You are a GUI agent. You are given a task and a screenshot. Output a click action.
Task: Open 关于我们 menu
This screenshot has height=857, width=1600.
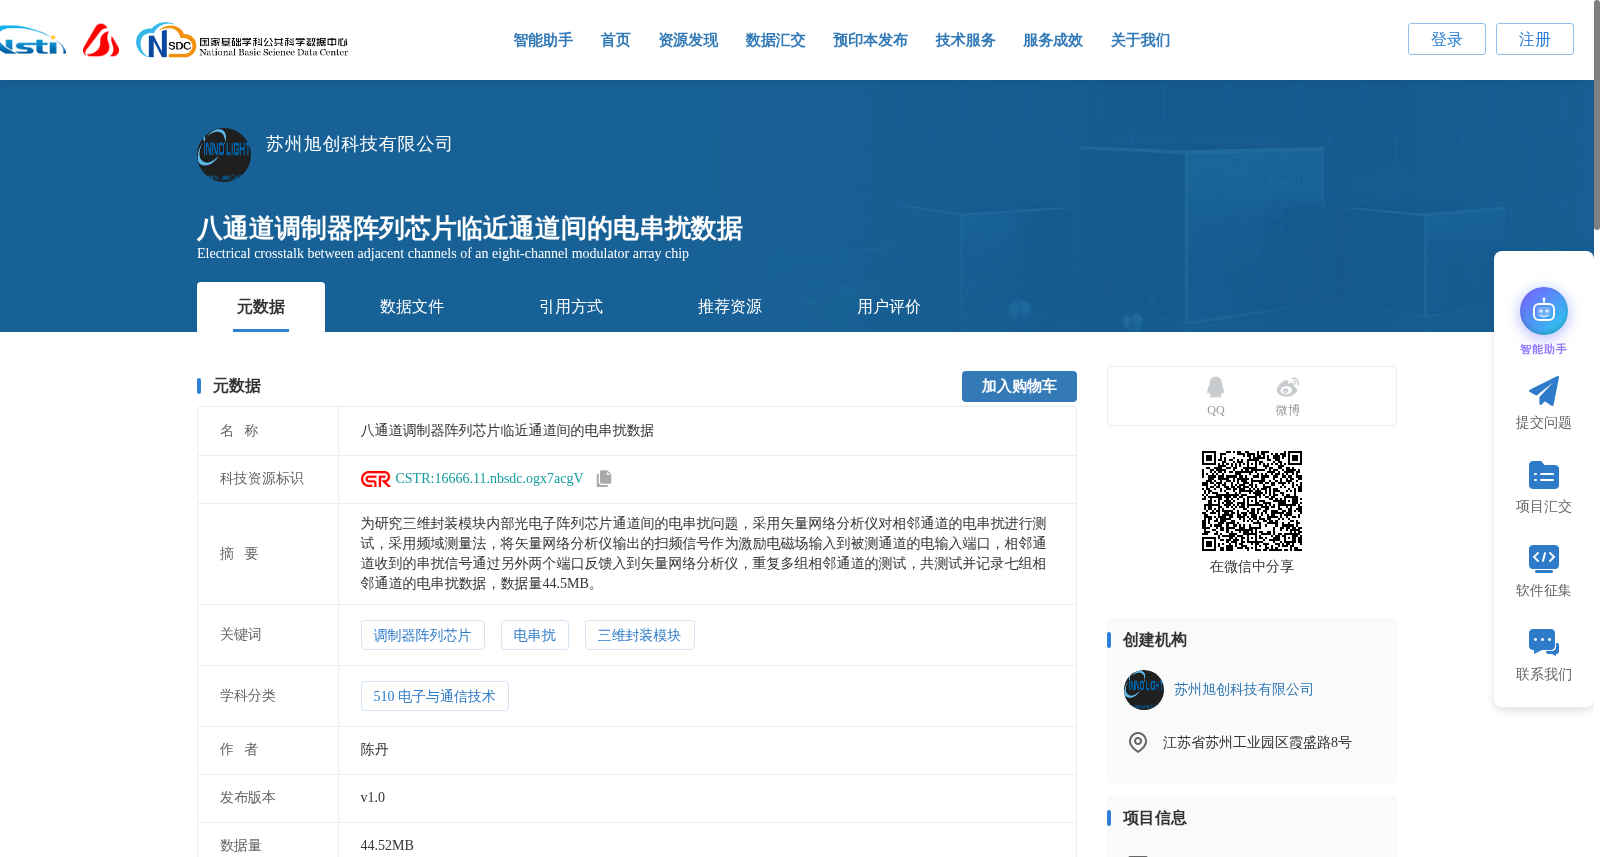pyautogui.click(x=1140, y=40)
